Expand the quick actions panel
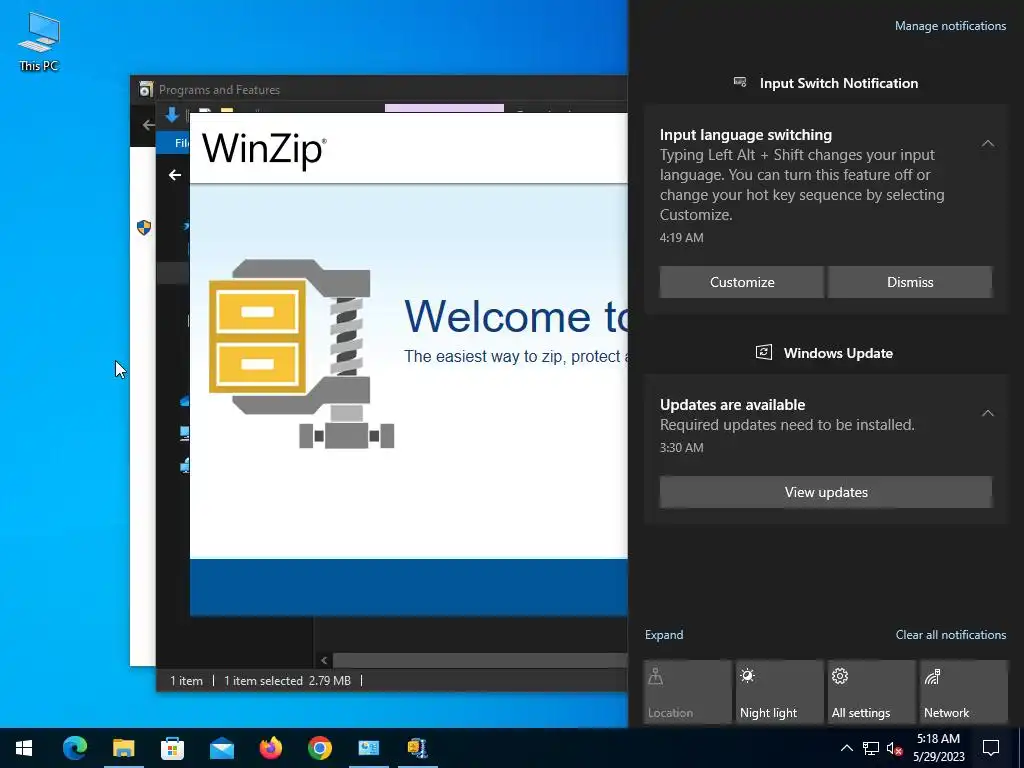Screen dimensions: 1024x768 [664, 635]
